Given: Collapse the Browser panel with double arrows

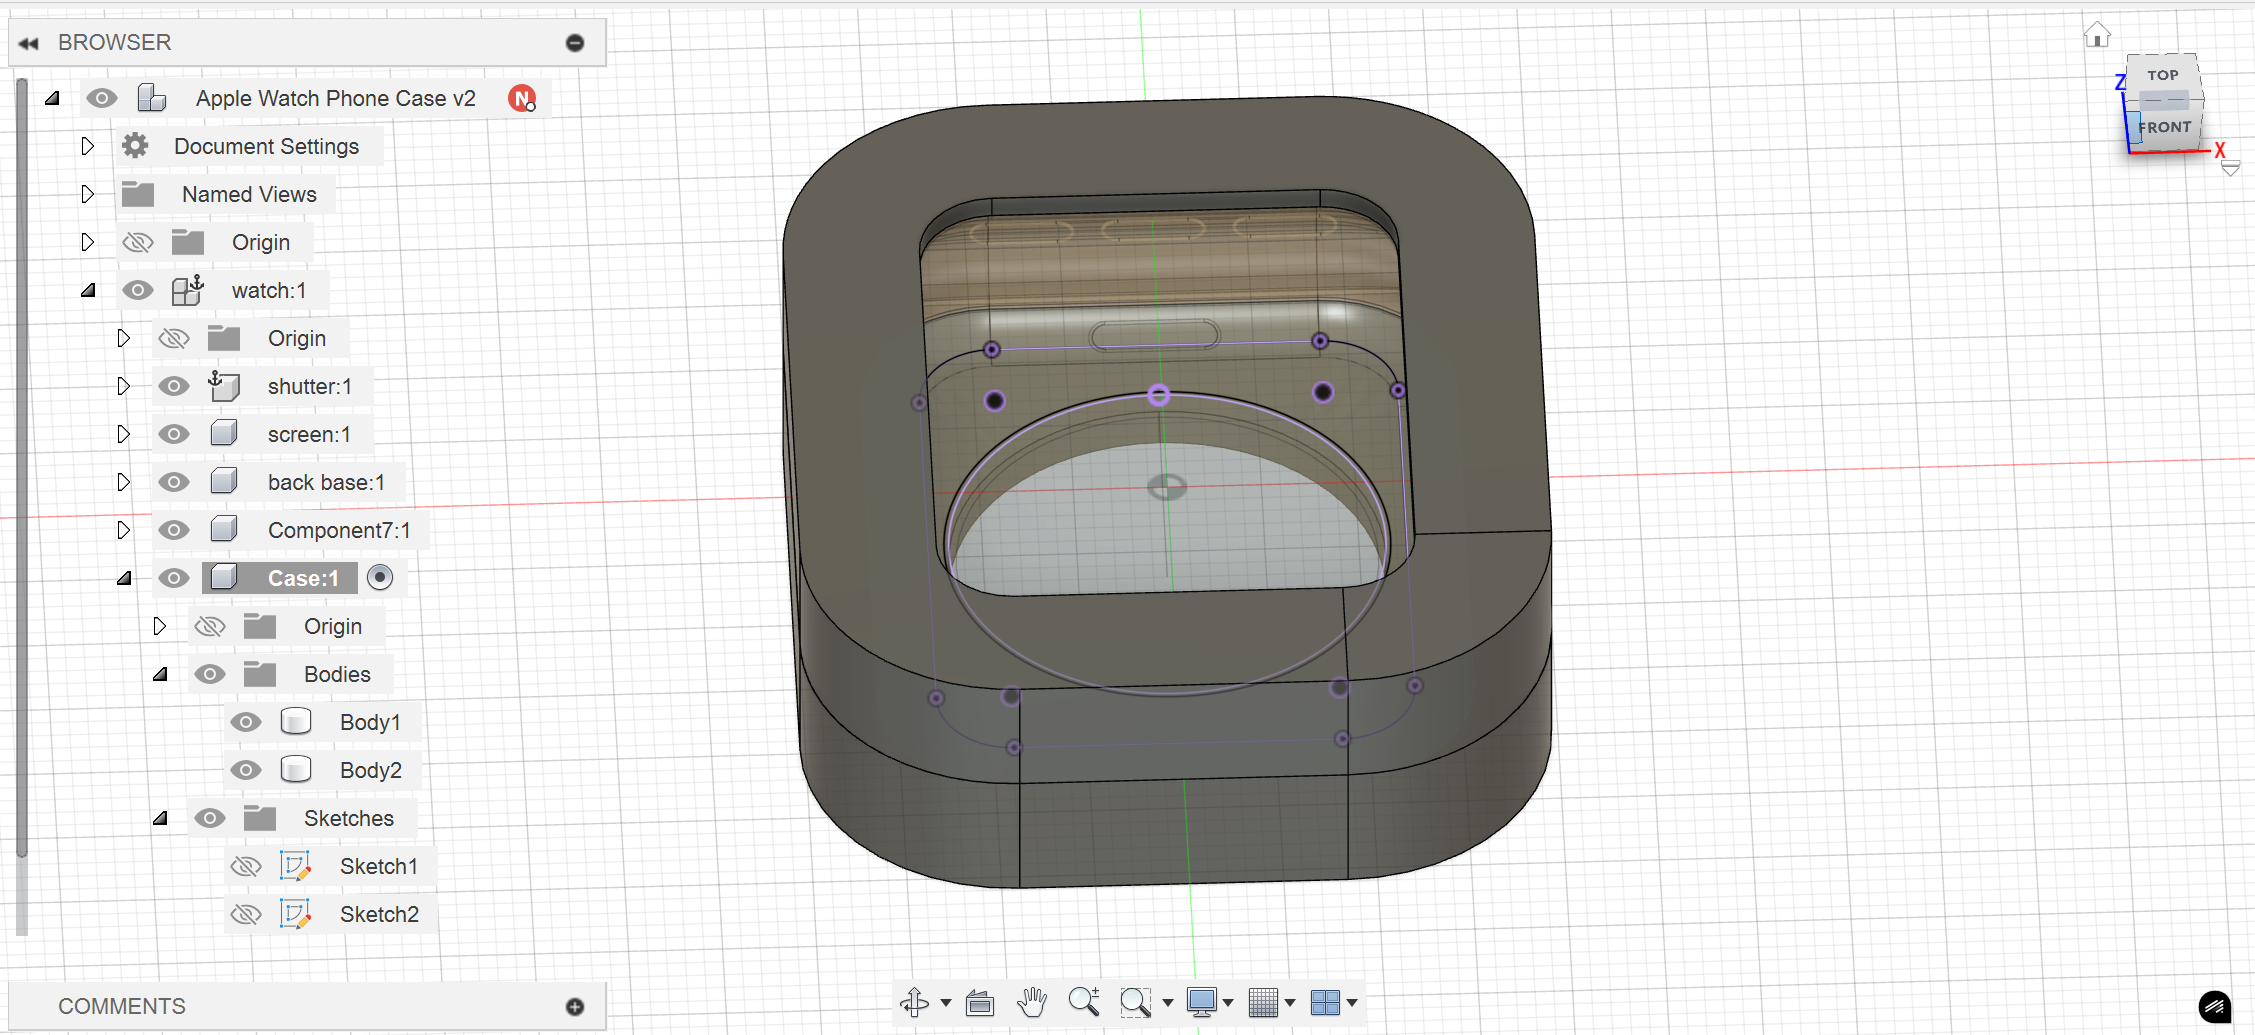Looking at the screenshot, I should 28,43.
